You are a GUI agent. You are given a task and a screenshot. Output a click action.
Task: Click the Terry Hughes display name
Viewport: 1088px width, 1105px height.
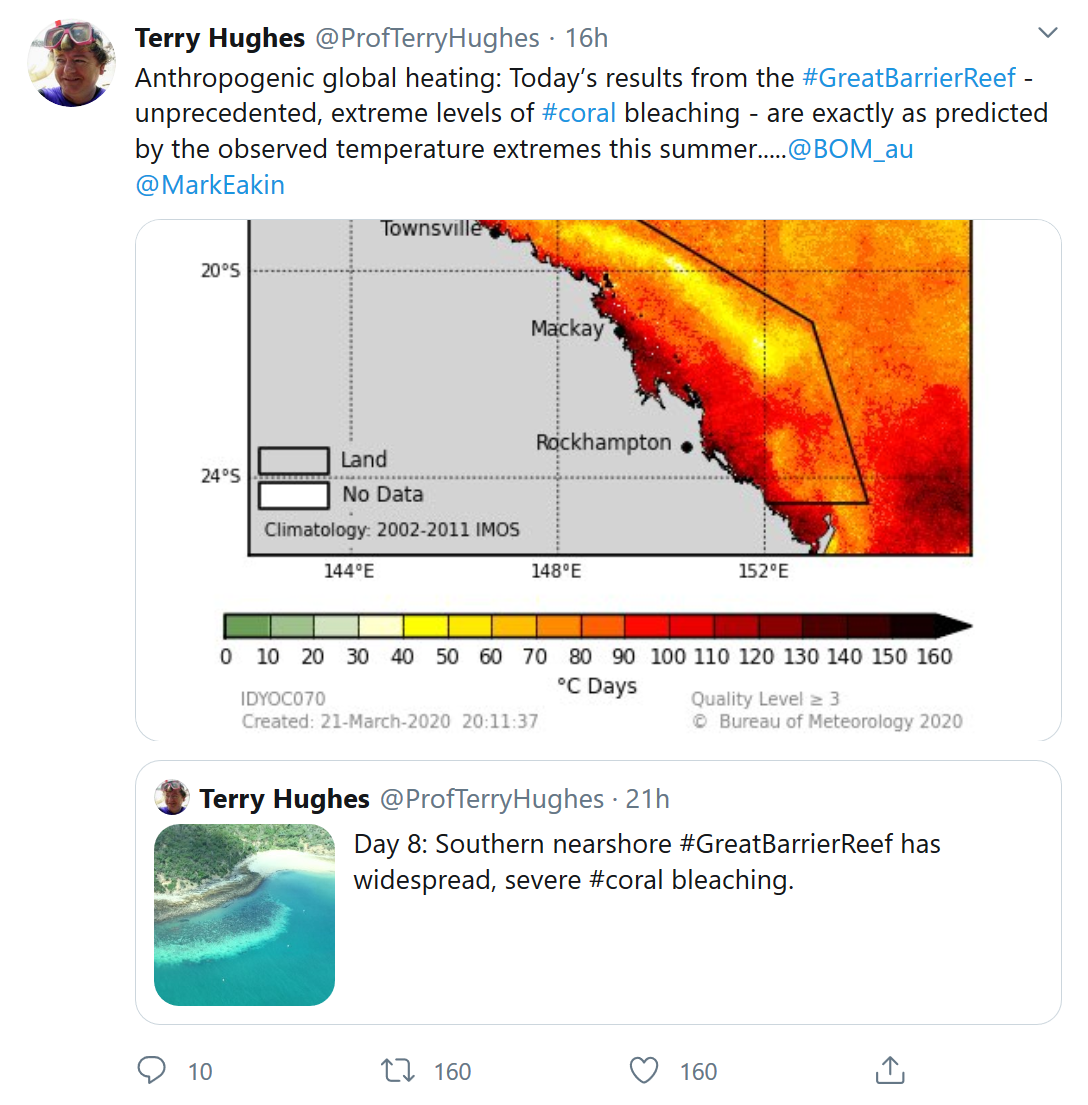coord(220,38)
